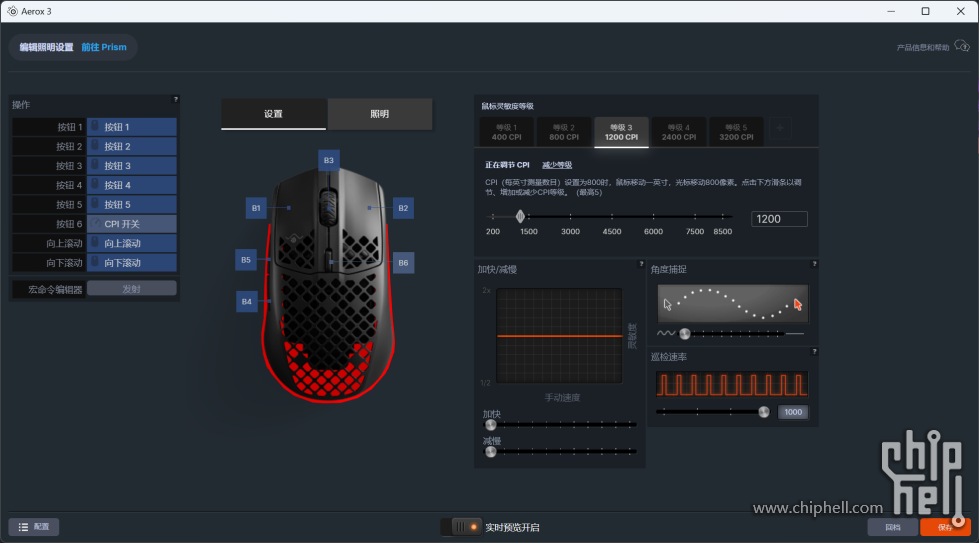Click the 6000 mark on the CPI scale
This screenshot has height=543, width=979.
point(653,231)
